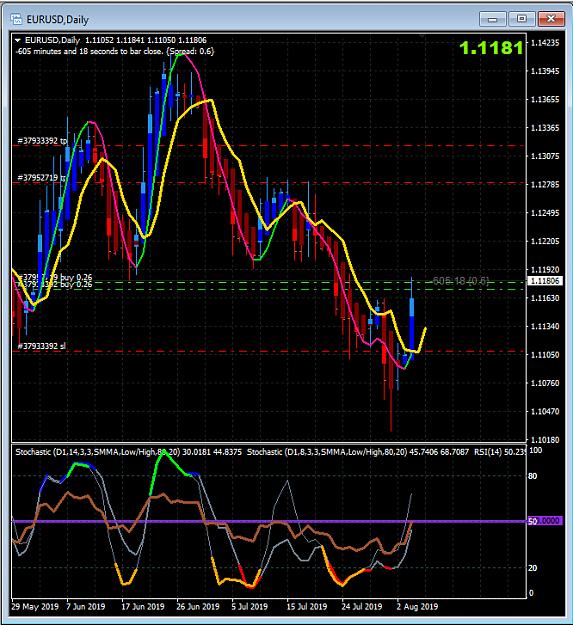The width and height of the screenshot is (573, 625).
Task: Click the 1.12495 price axis label
Action: click(x=545, y=213)
